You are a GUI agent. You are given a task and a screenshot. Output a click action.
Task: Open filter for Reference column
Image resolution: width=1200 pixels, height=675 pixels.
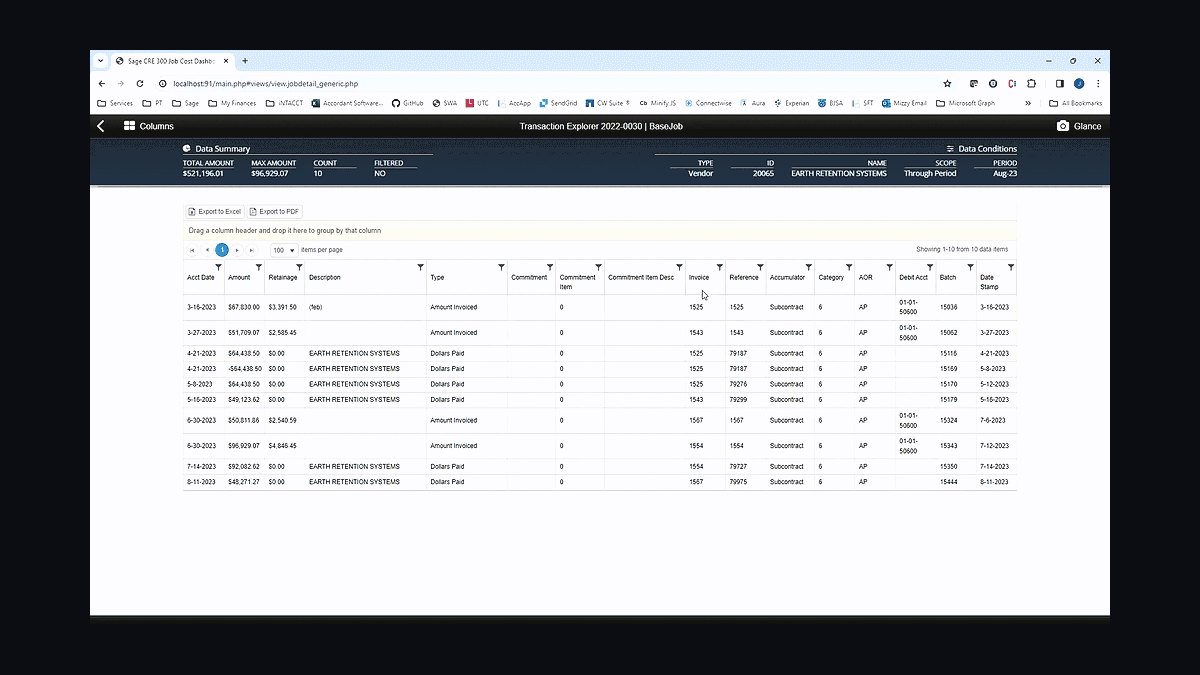point(760,267)
